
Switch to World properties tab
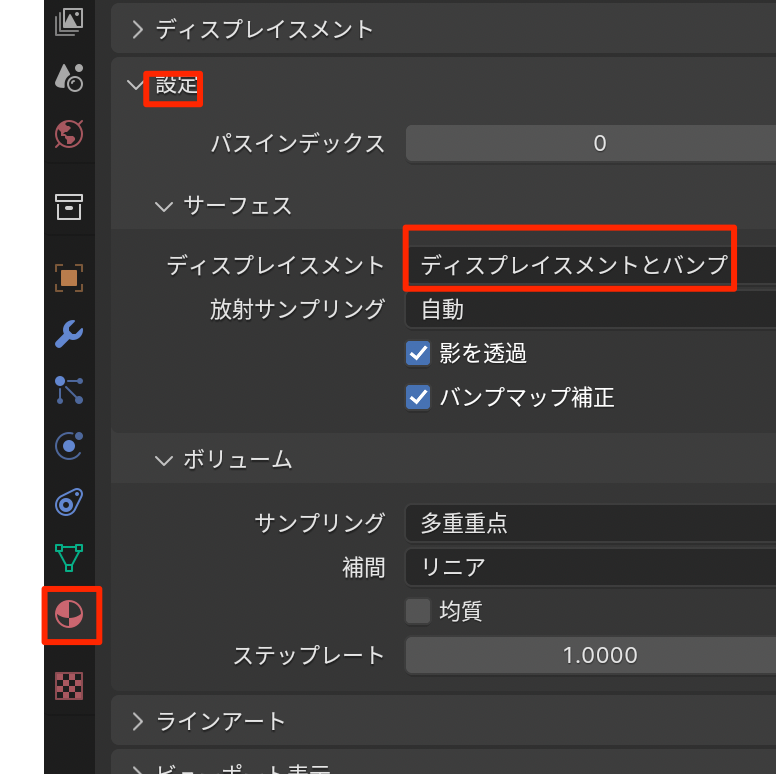(x=69, y=133)
